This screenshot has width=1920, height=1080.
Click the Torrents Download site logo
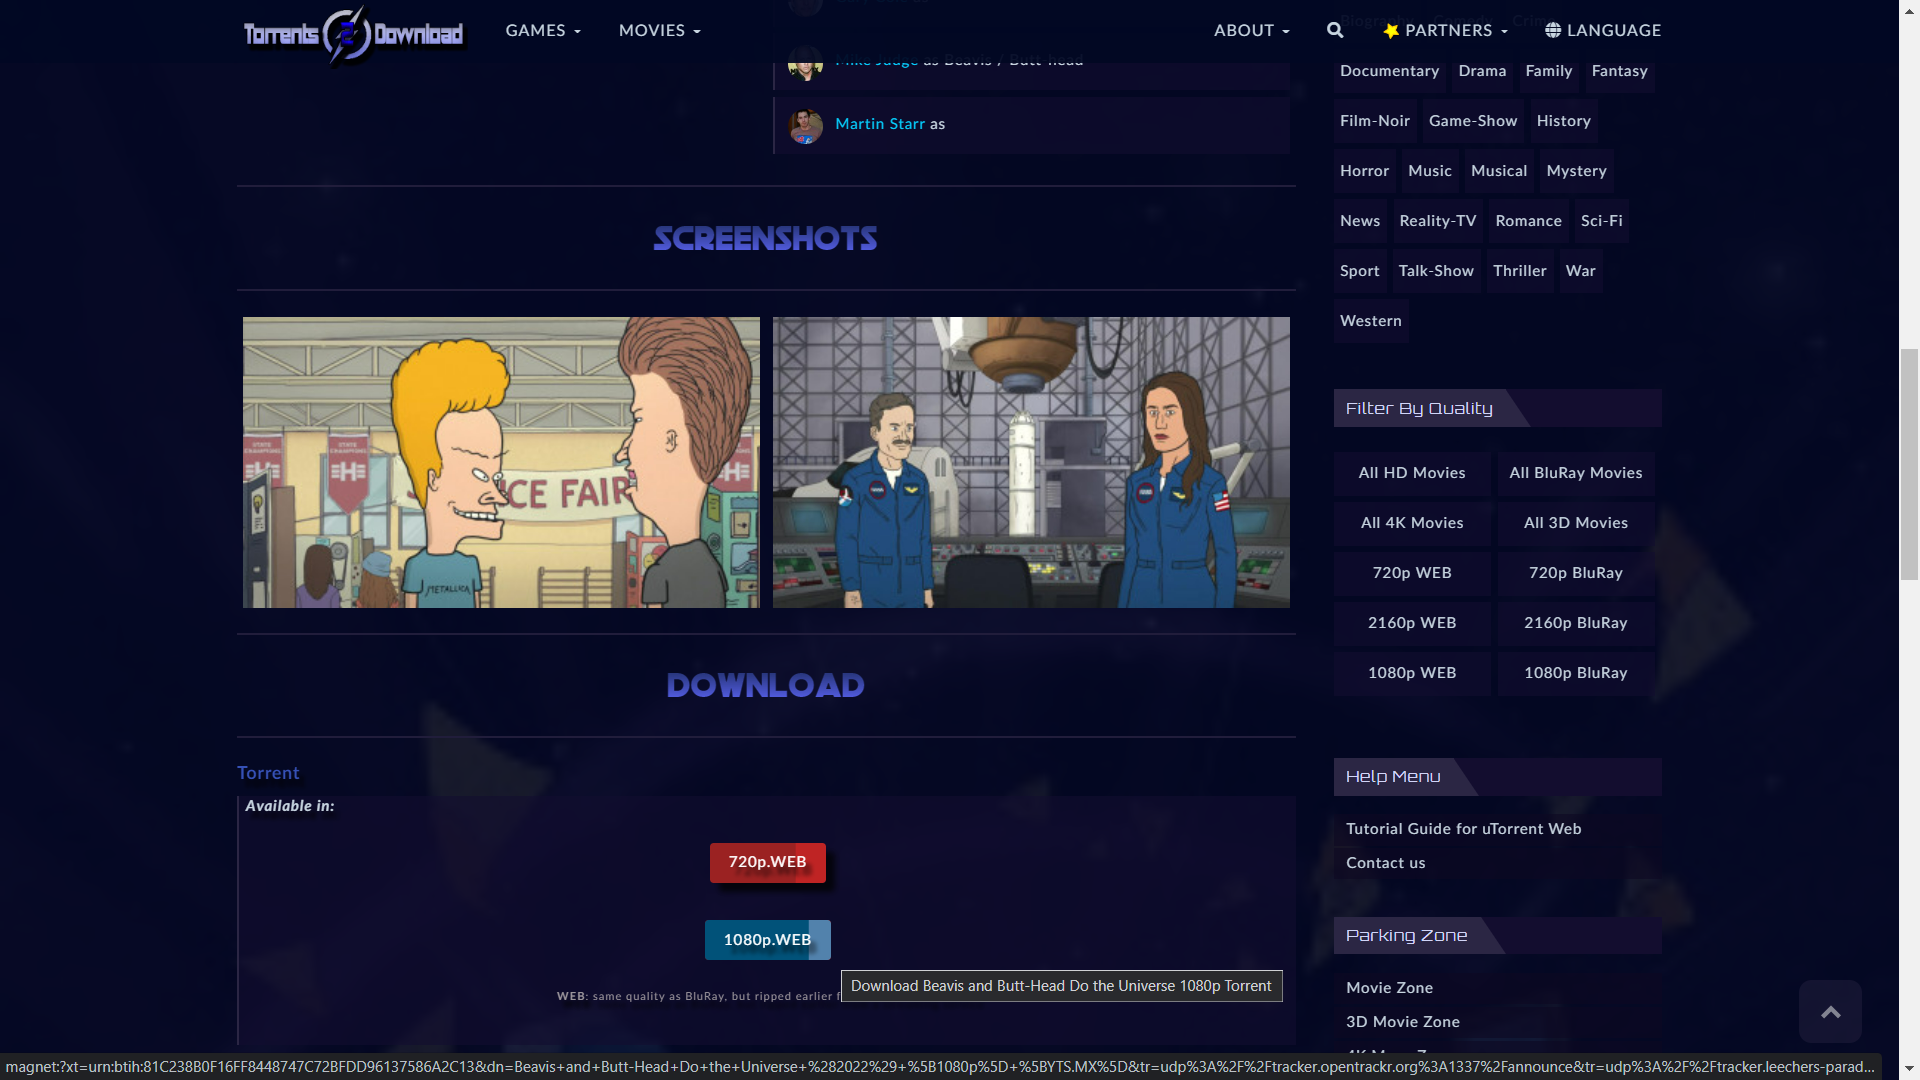[353, 34]
